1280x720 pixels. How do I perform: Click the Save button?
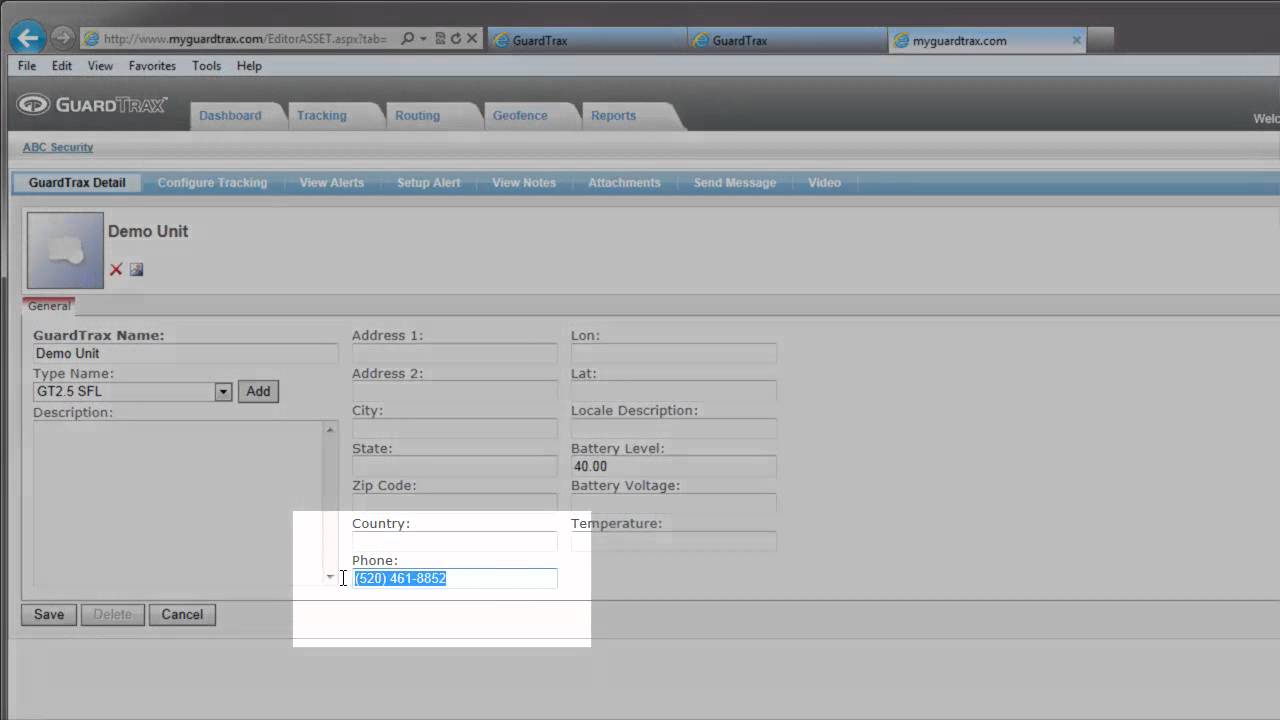49,615
